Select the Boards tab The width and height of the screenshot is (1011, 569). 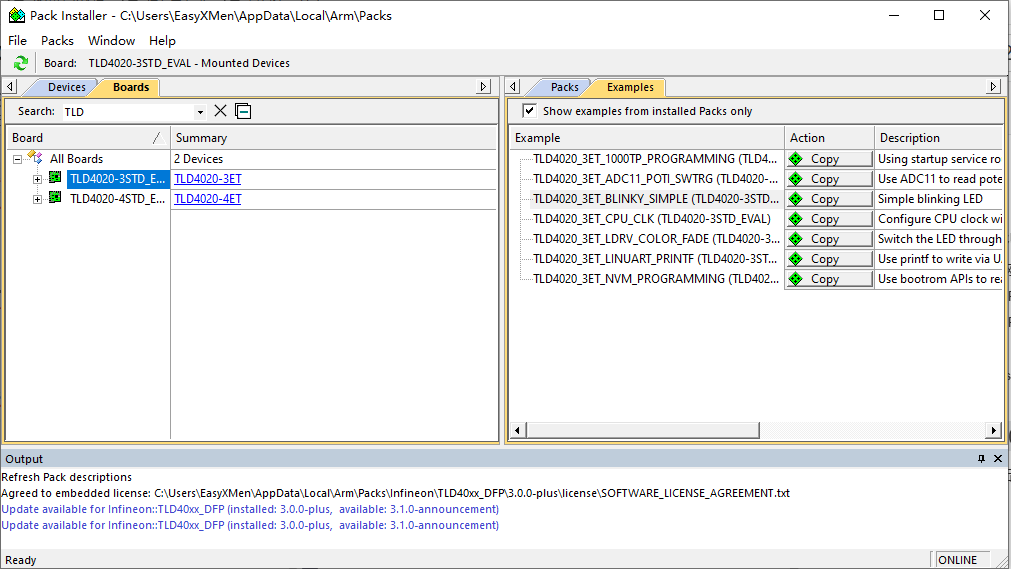(131, 87)
